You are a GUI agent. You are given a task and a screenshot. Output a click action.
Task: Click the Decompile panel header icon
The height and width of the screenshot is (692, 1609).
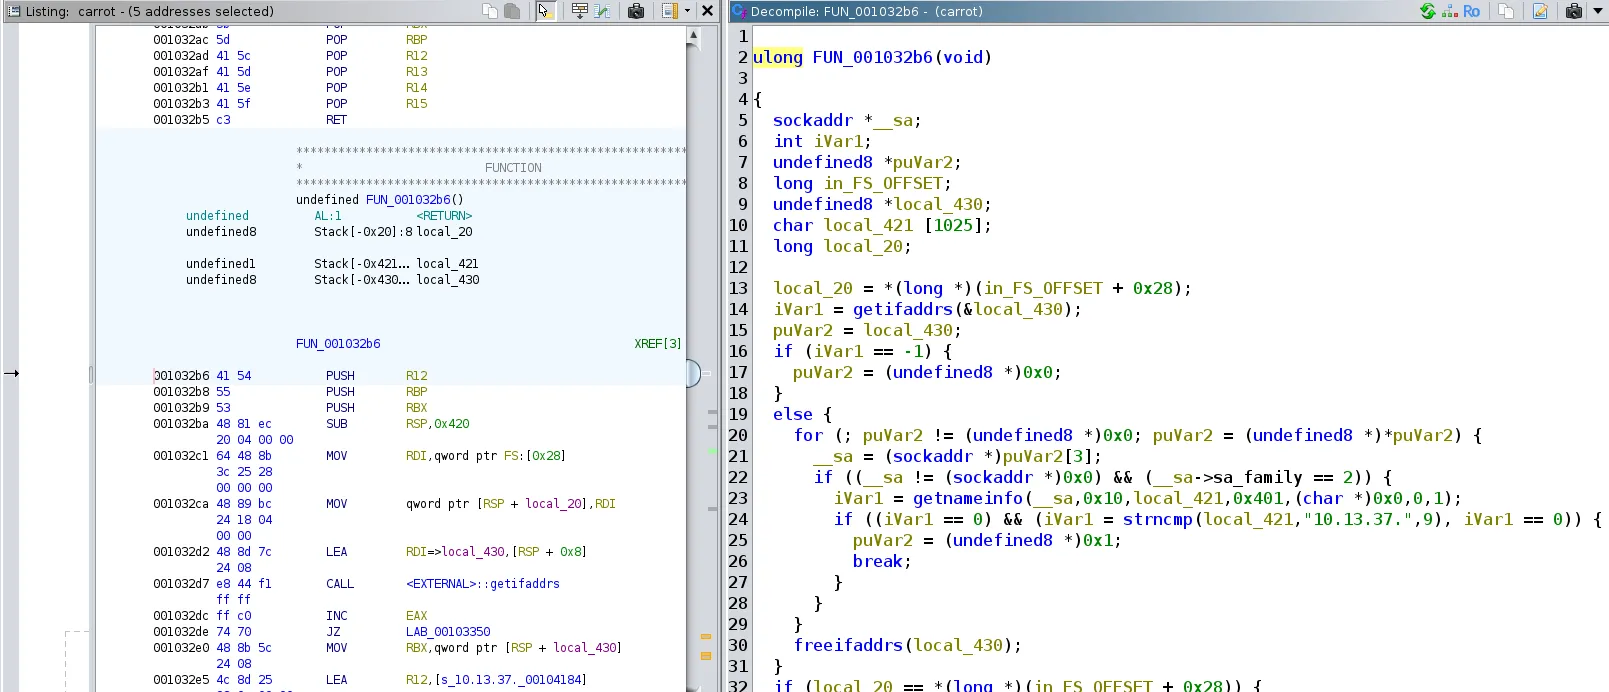coord(739,11)
